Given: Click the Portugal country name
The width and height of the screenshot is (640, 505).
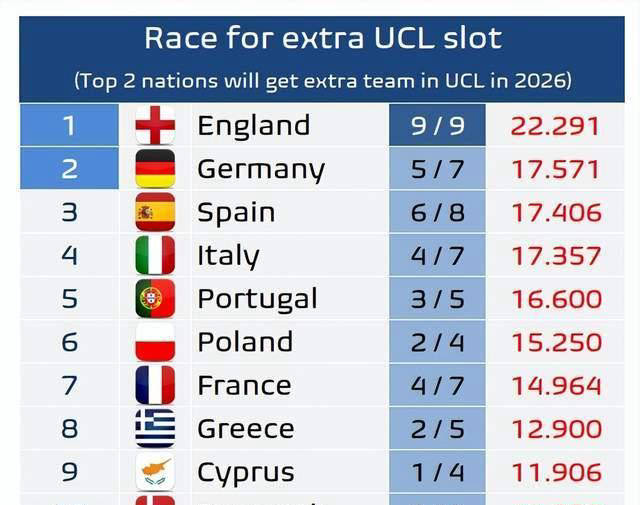Looking at the screenshot, I should [x=257, y=299].
